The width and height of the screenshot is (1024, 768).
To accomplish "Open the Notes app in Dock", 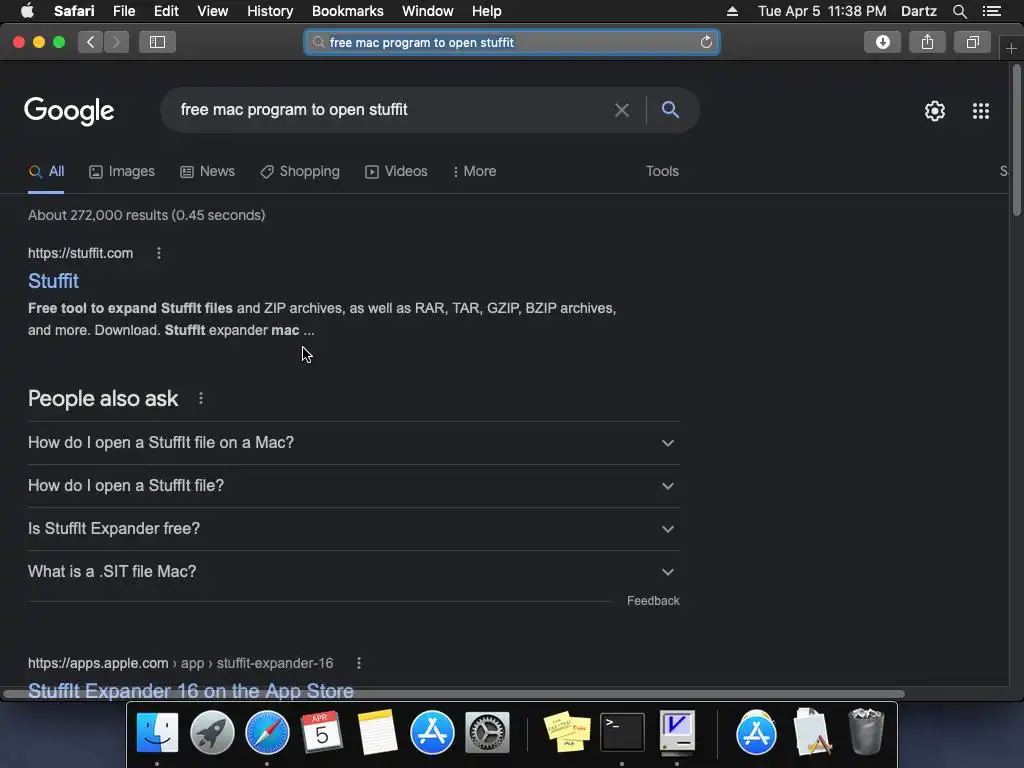I will pyautogui.click(x=377, y=732).
